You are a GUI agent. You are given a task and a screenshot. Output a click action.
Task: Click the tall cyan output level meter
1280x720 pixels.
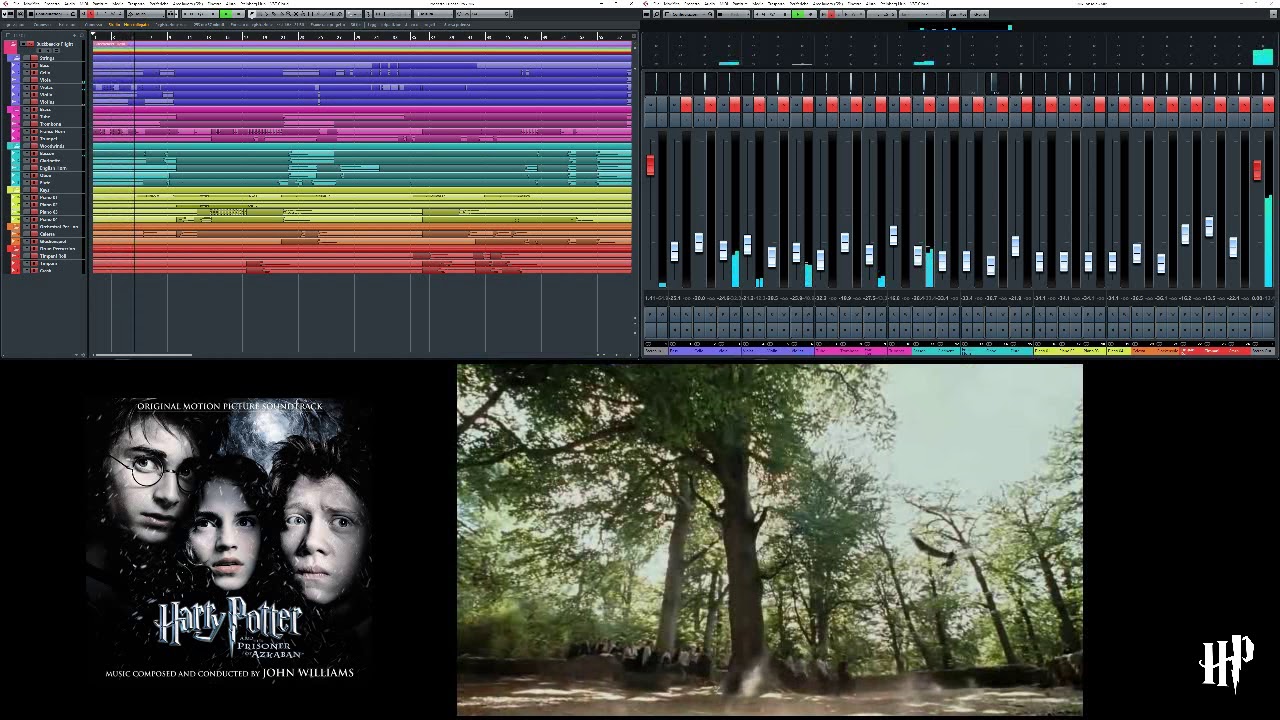[1268, 241]
